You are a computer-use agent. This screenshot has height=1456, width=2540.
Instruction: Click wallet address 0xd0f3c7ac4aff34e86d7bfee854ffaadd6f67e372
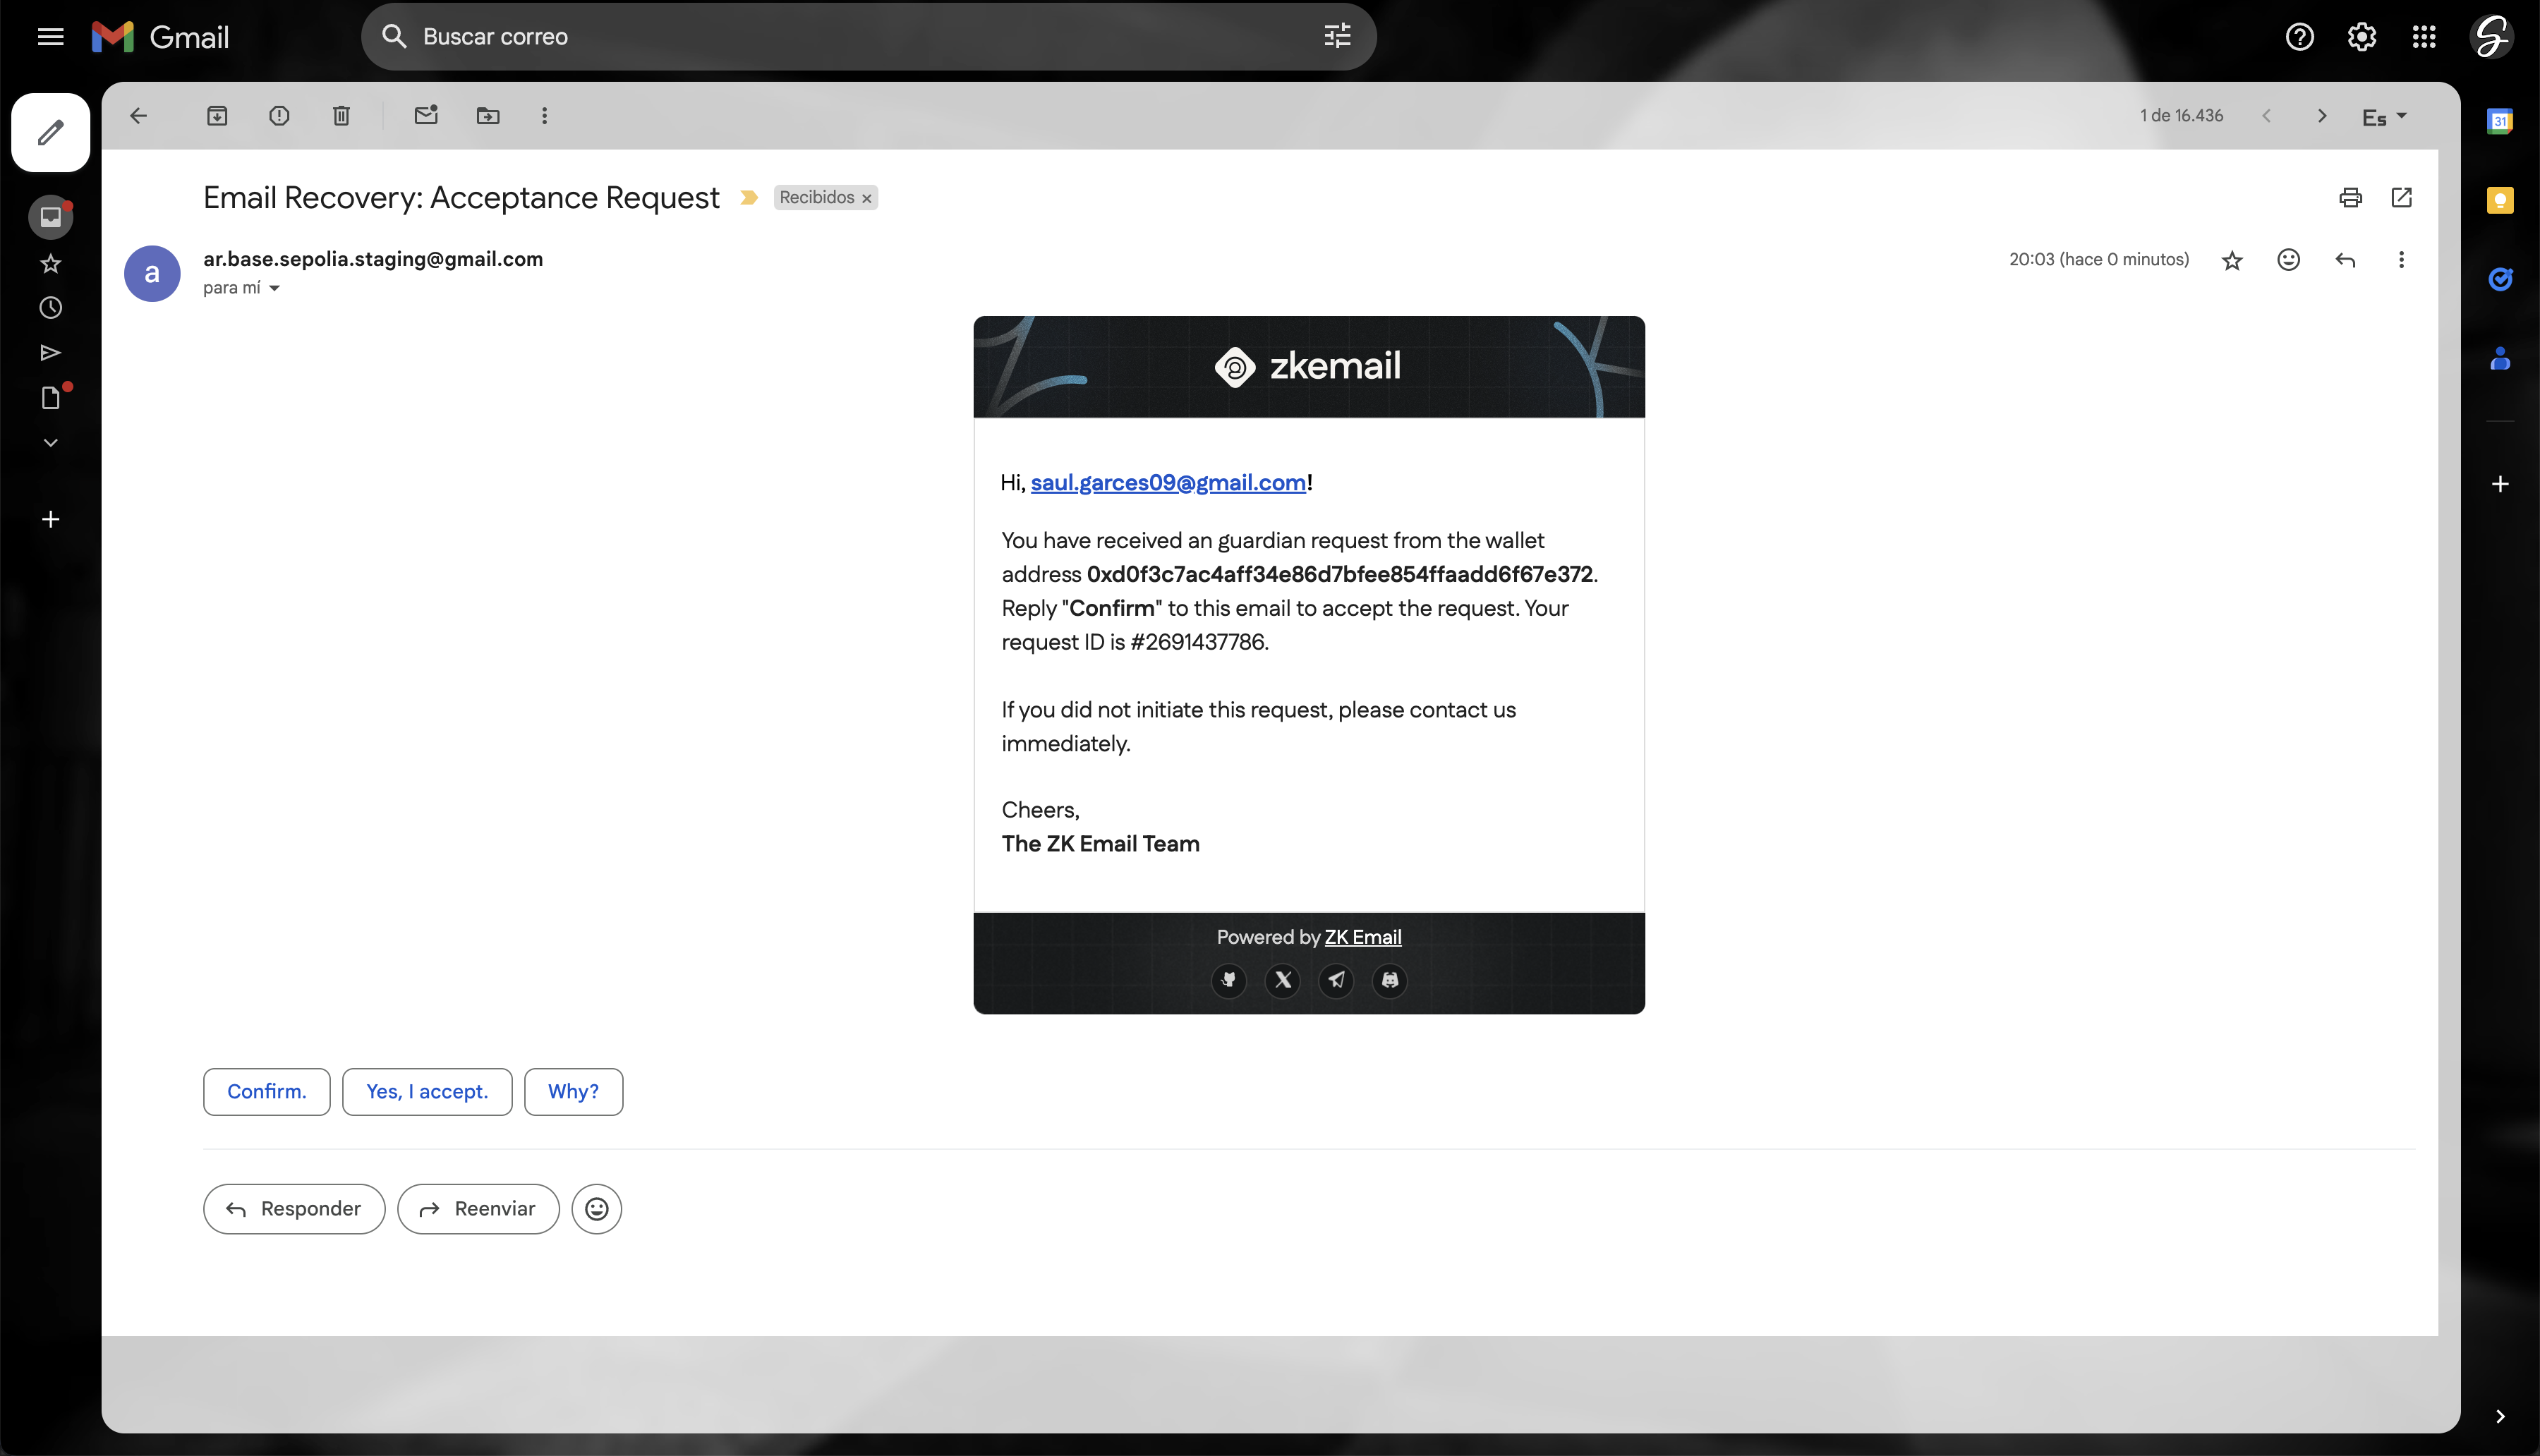click(1339, 574)
